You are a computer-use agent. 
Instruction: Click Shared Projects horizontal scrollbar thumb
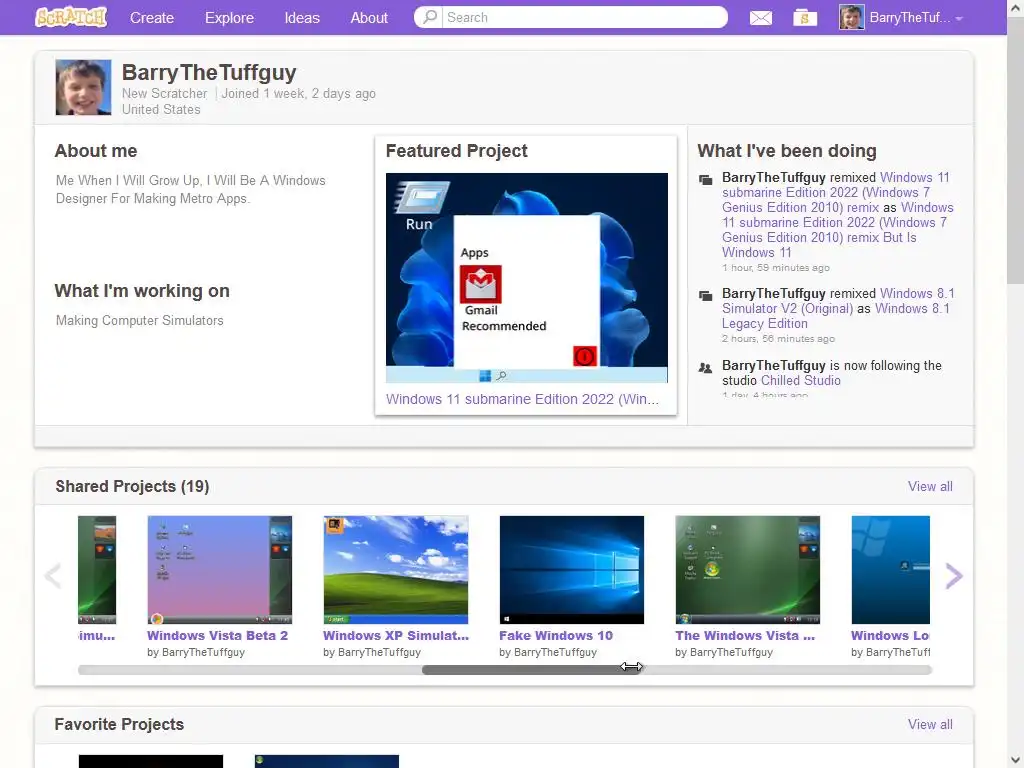(x=532, y=670)
